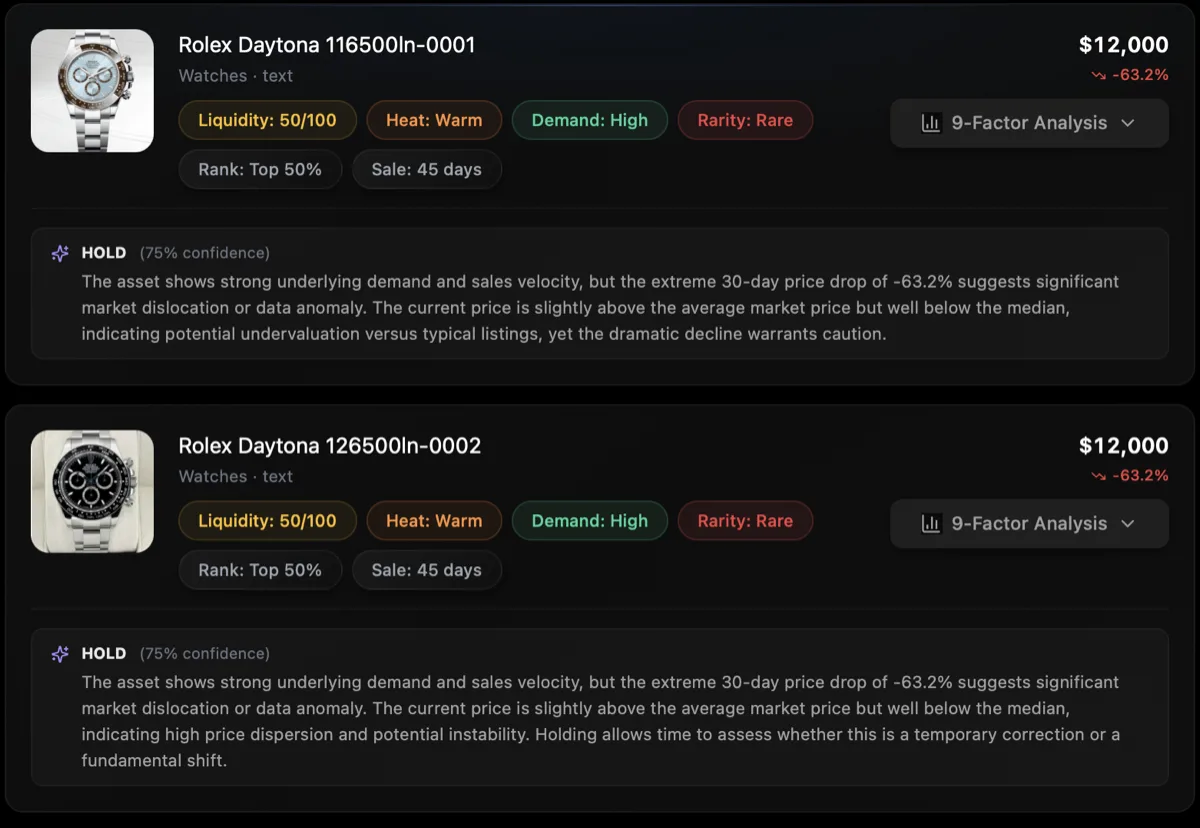Image resolution: width=1200 pixels, height=828 pixels.
Task: Open the Rolex Daytona 116500ln-0001 title
Action: [x=327, y=45]
